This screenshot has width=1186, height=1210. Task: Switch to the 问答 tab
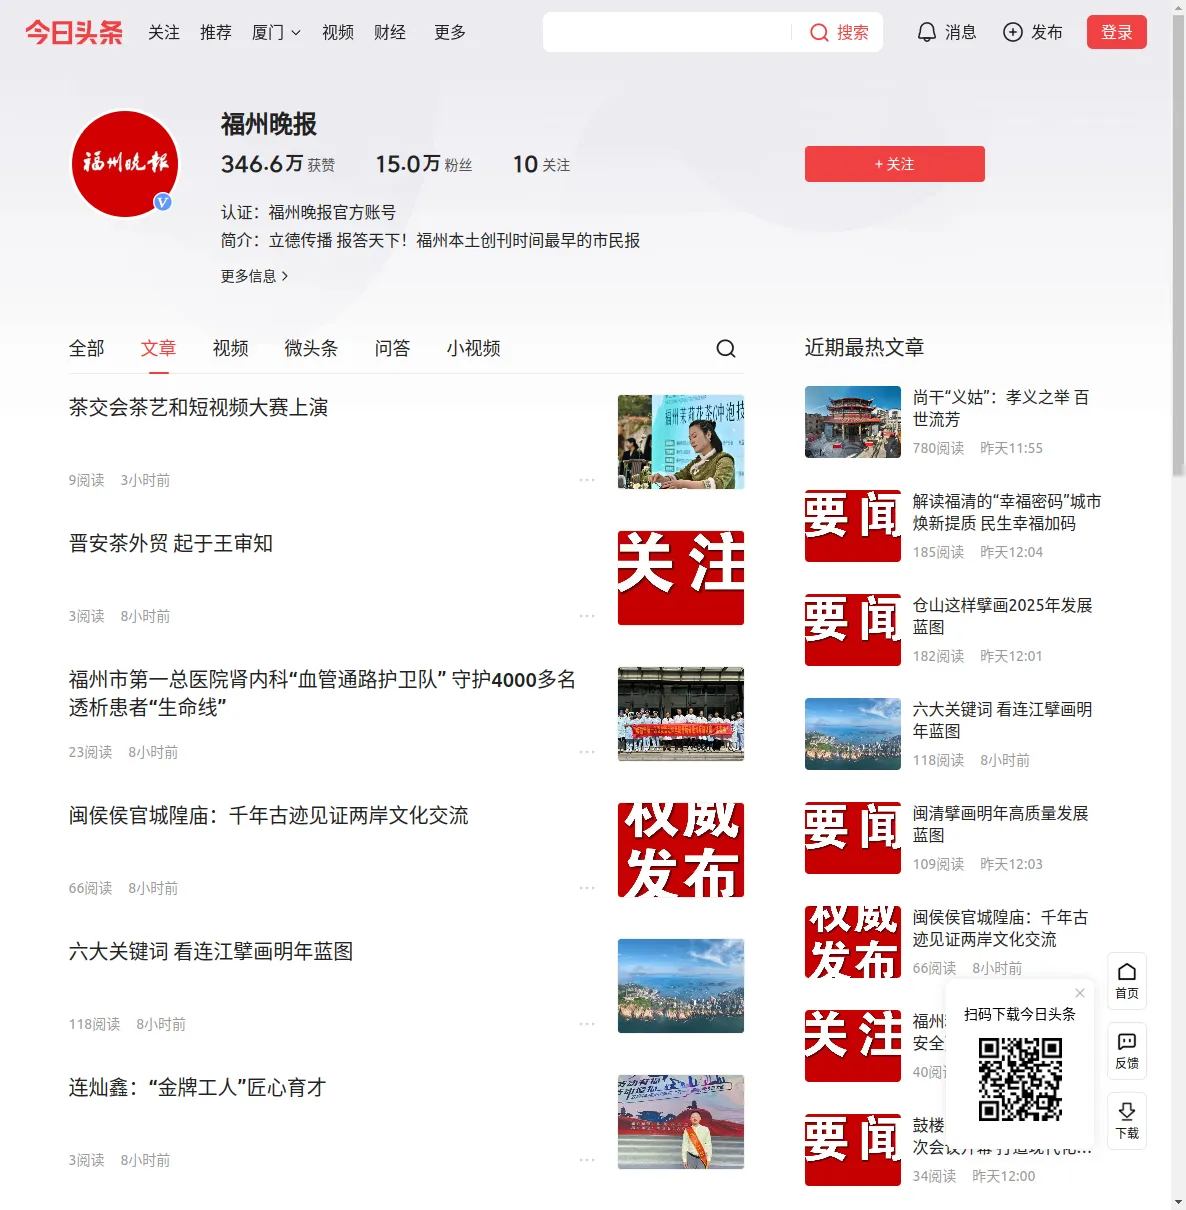(x=393, y=348)
